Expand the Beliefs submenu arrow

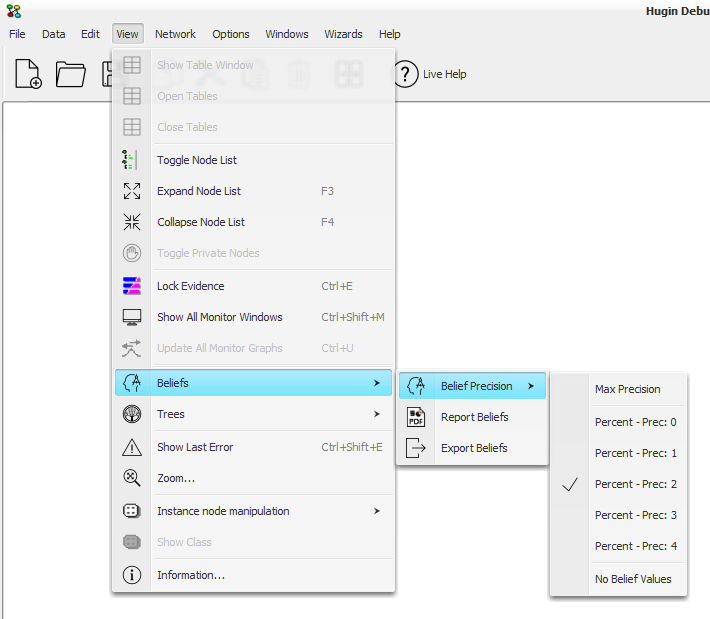tap(377, 383)
